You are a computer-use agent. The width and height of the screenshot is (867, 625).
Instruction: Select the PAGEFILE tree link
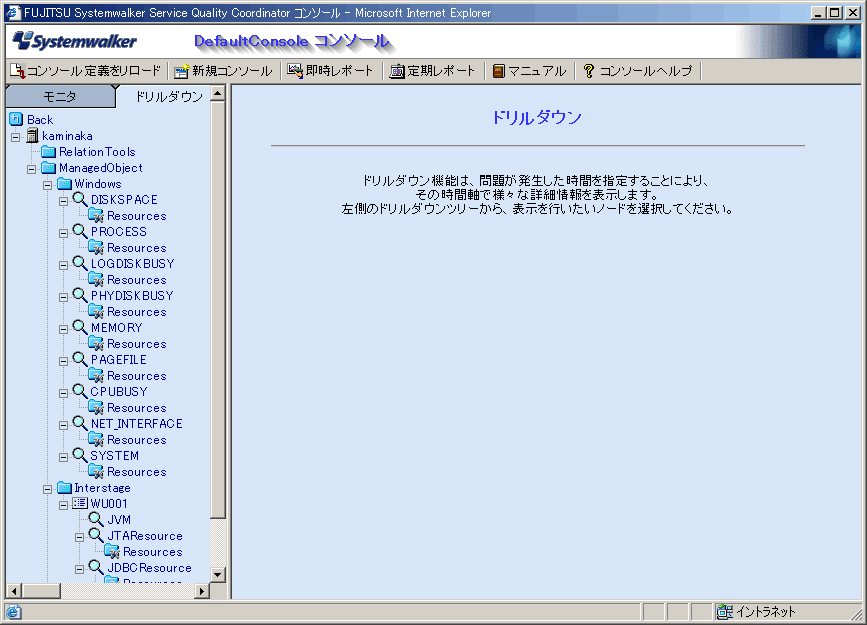point(119,360)
